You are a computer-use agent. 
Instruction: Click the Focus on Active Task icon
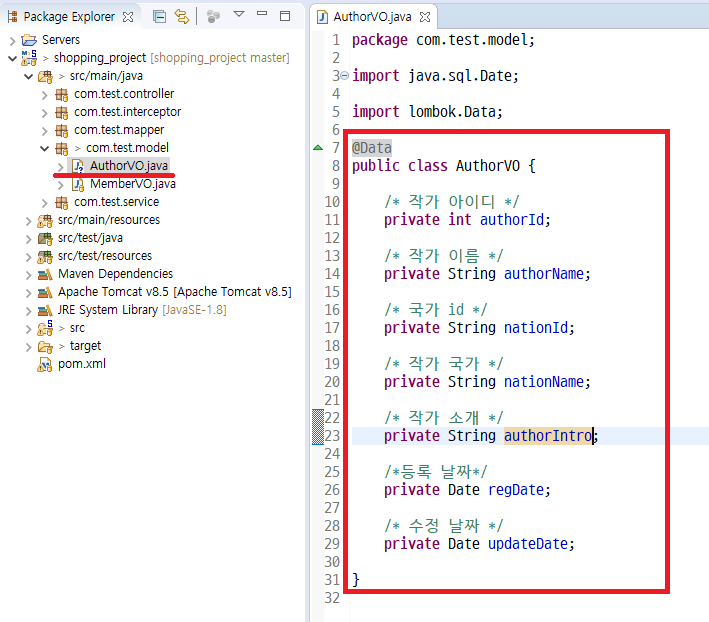[213, 17]
